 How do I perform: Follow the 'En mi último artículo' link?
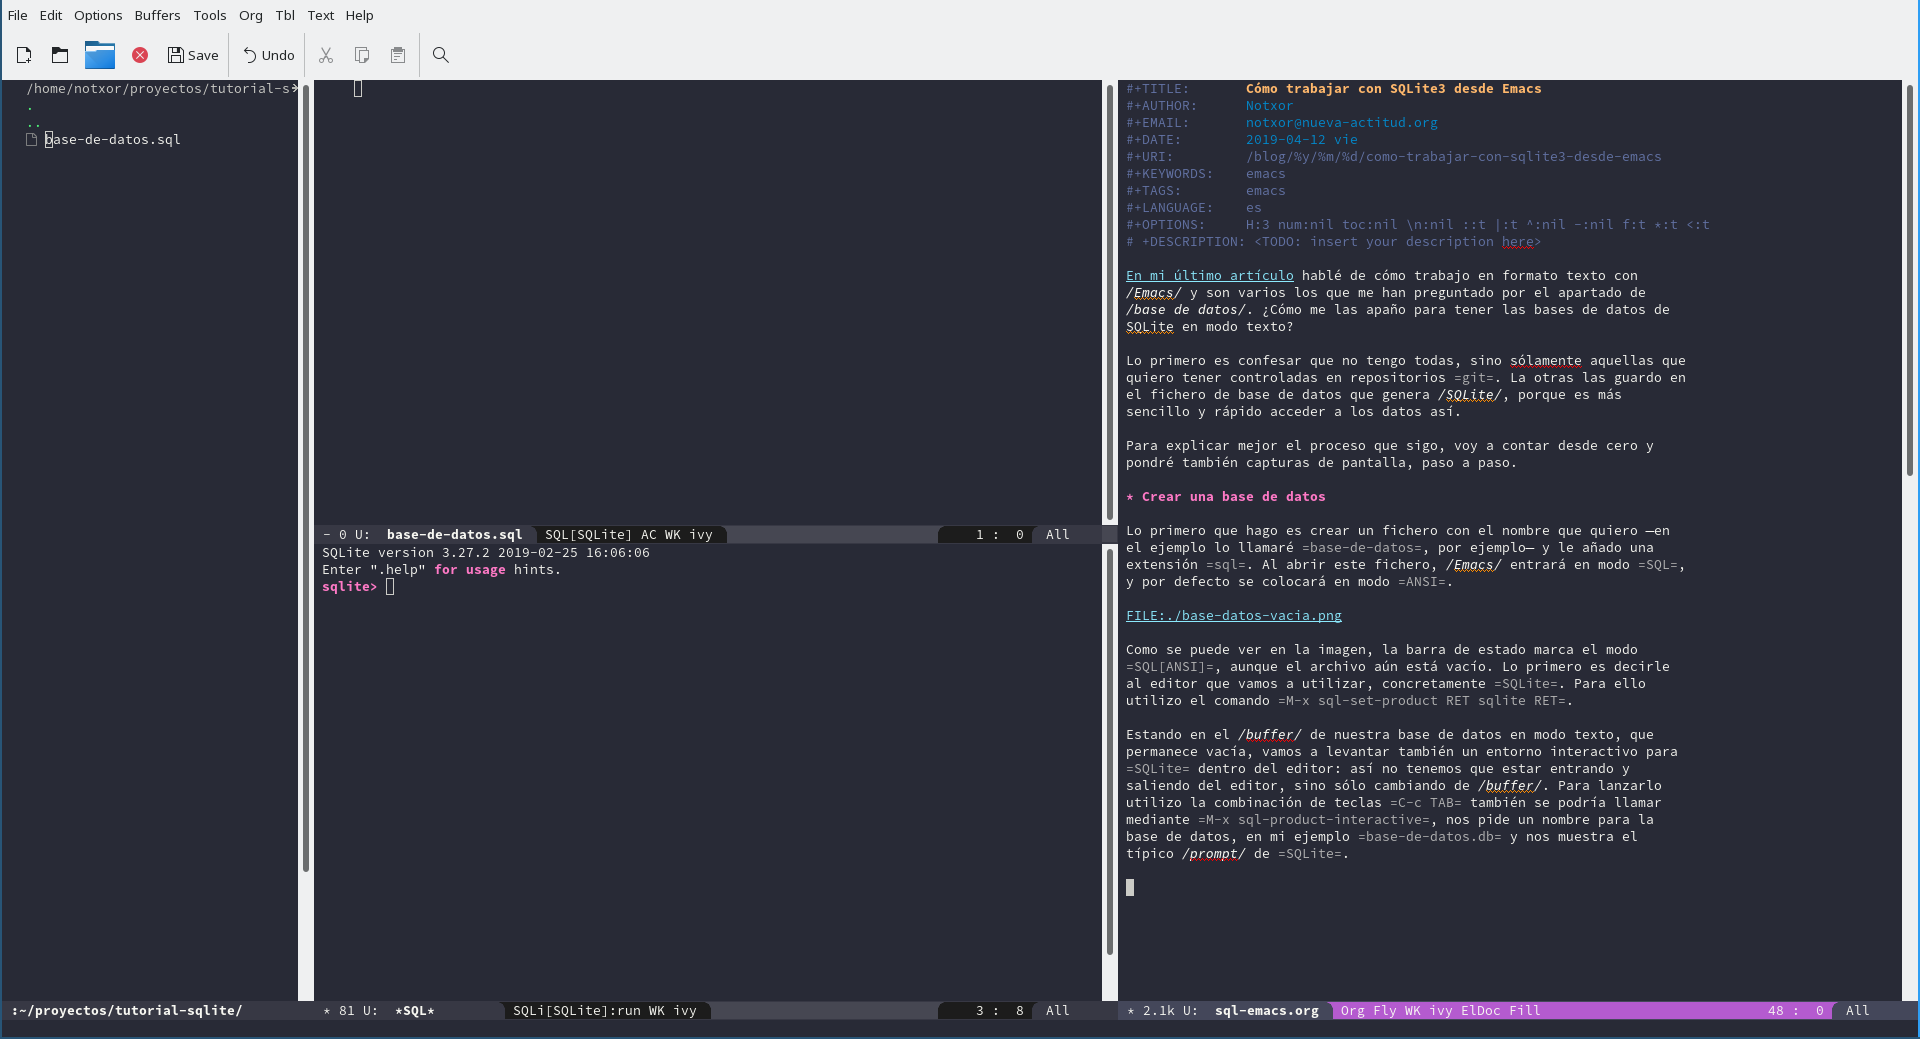[x=1210, y=276]
